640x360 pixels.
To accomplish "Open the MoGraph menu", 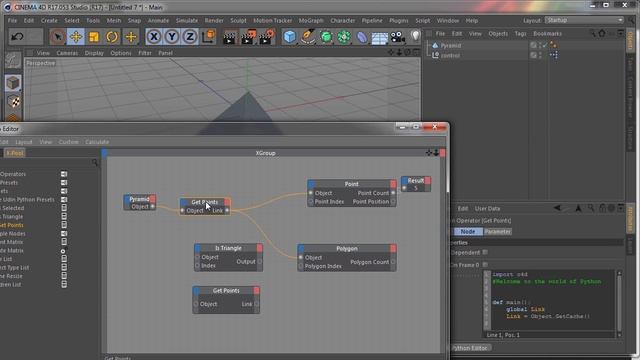I will click(311, 20).
